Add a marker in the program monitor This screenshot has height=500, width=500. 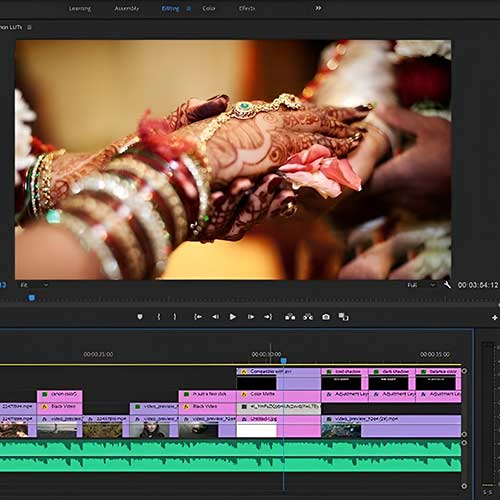[x=140, y=317]
